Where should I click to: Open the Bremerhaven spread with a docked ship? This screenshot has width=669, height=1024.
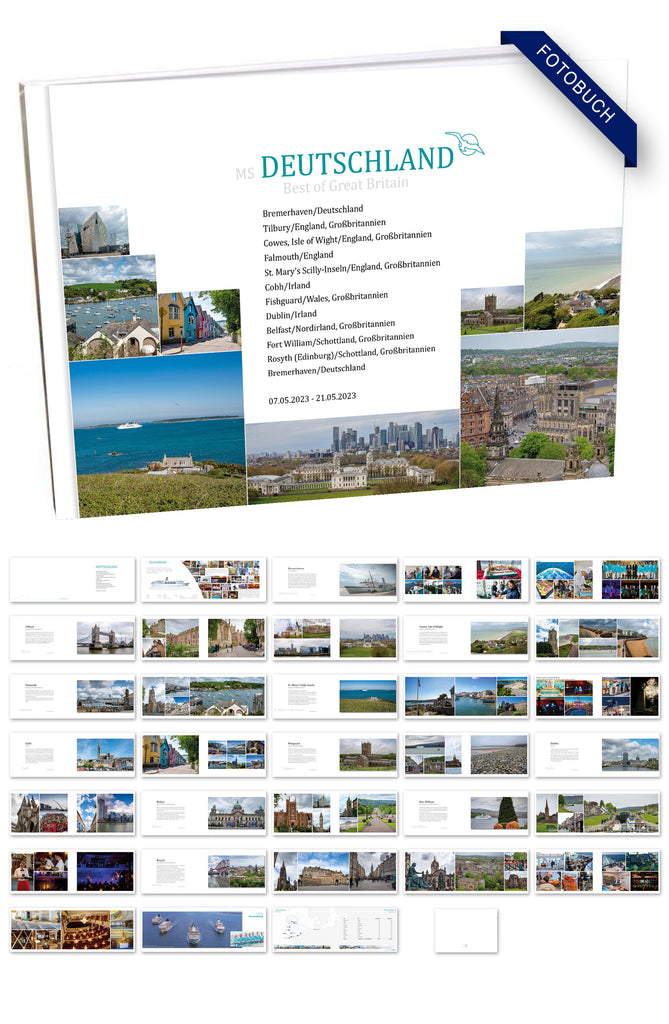[x=335, y=579]
